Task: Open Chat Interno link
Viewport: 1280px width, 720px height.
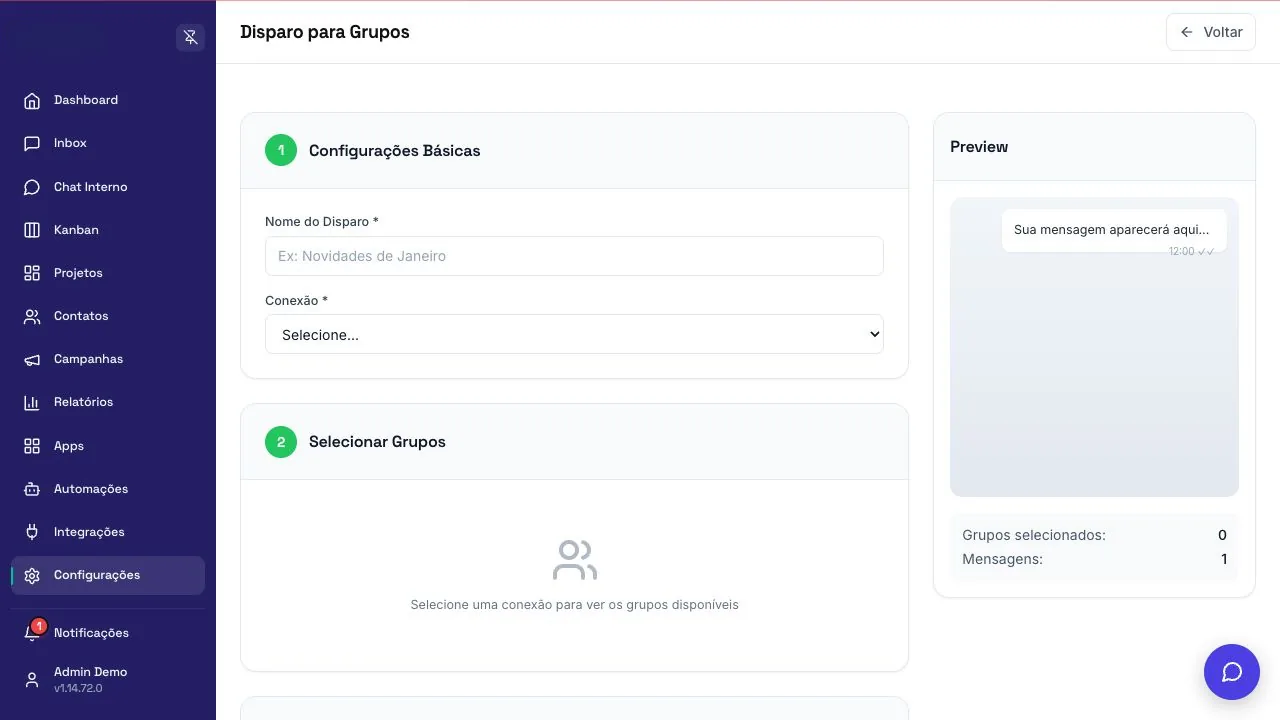Action: pyautogui.click(x=108, y=187)
